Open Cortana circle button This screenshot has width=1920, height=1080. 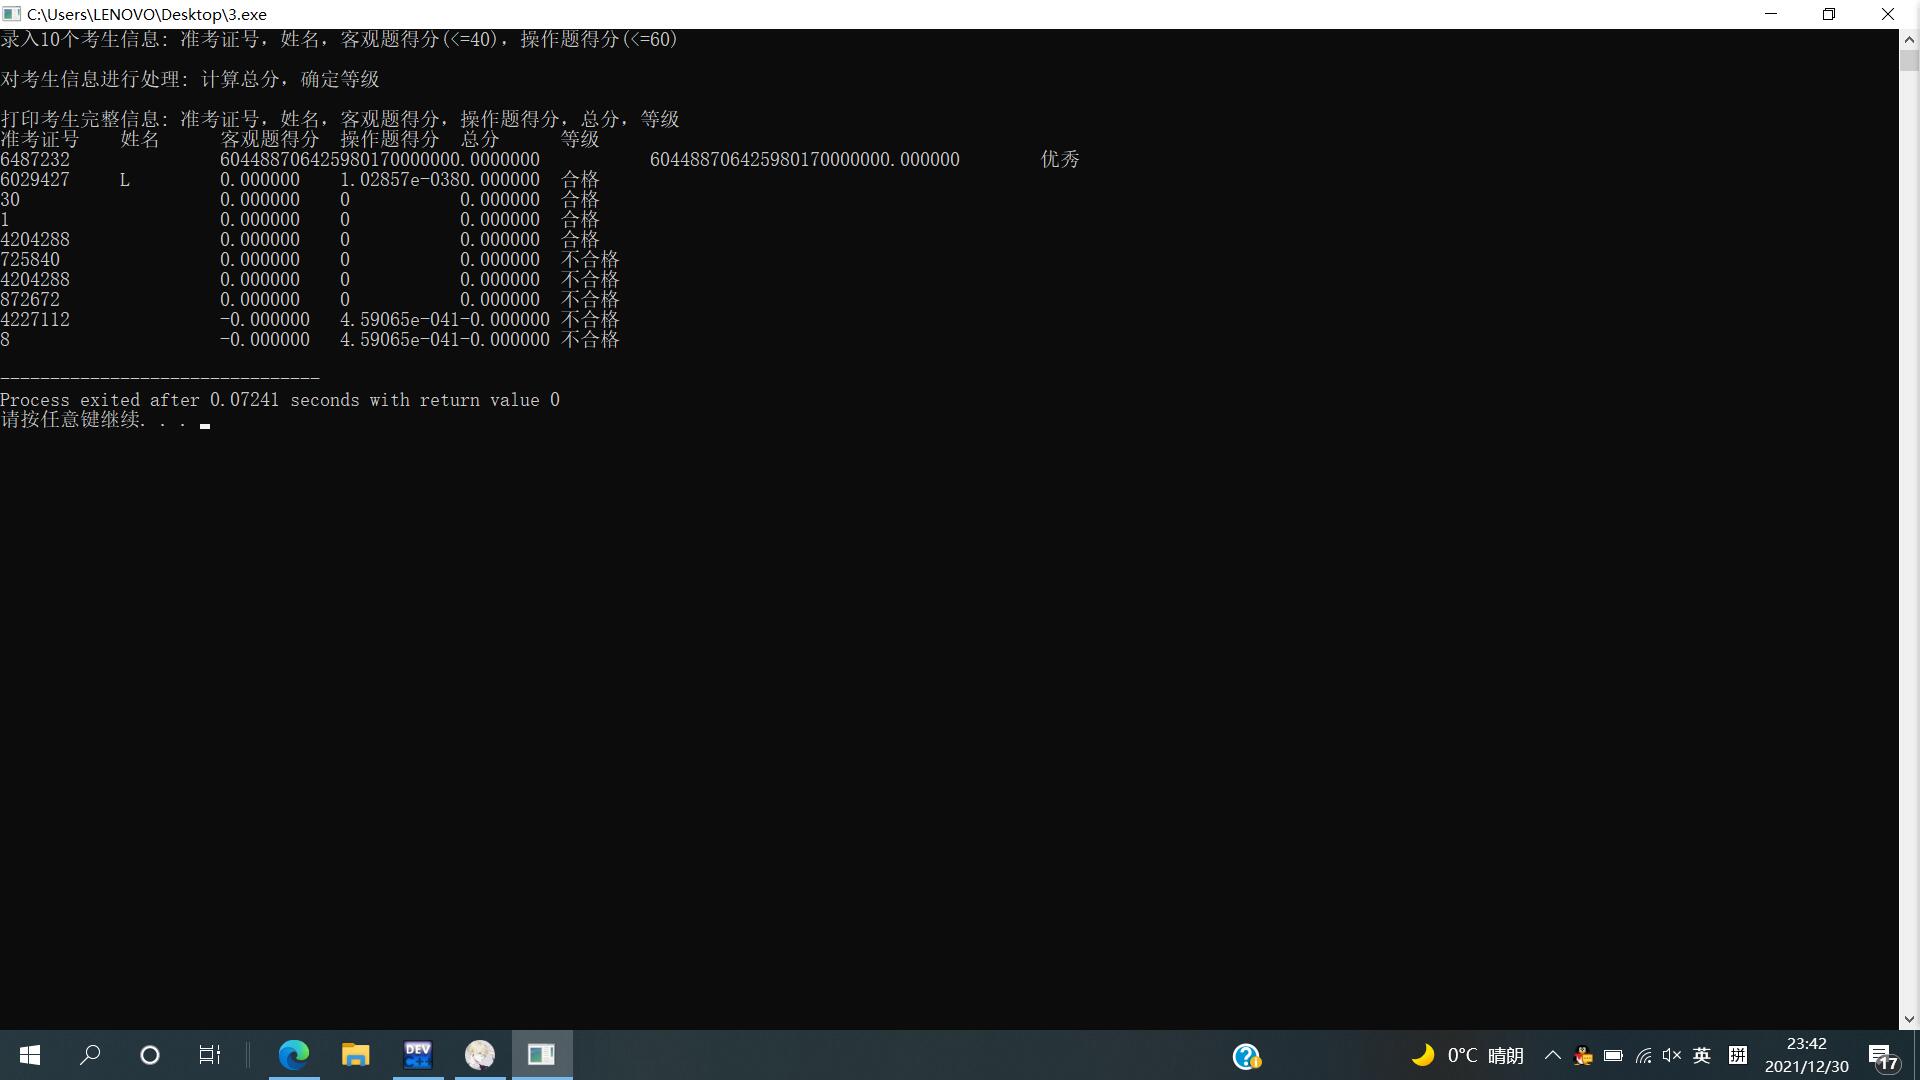click(150, 1055)
